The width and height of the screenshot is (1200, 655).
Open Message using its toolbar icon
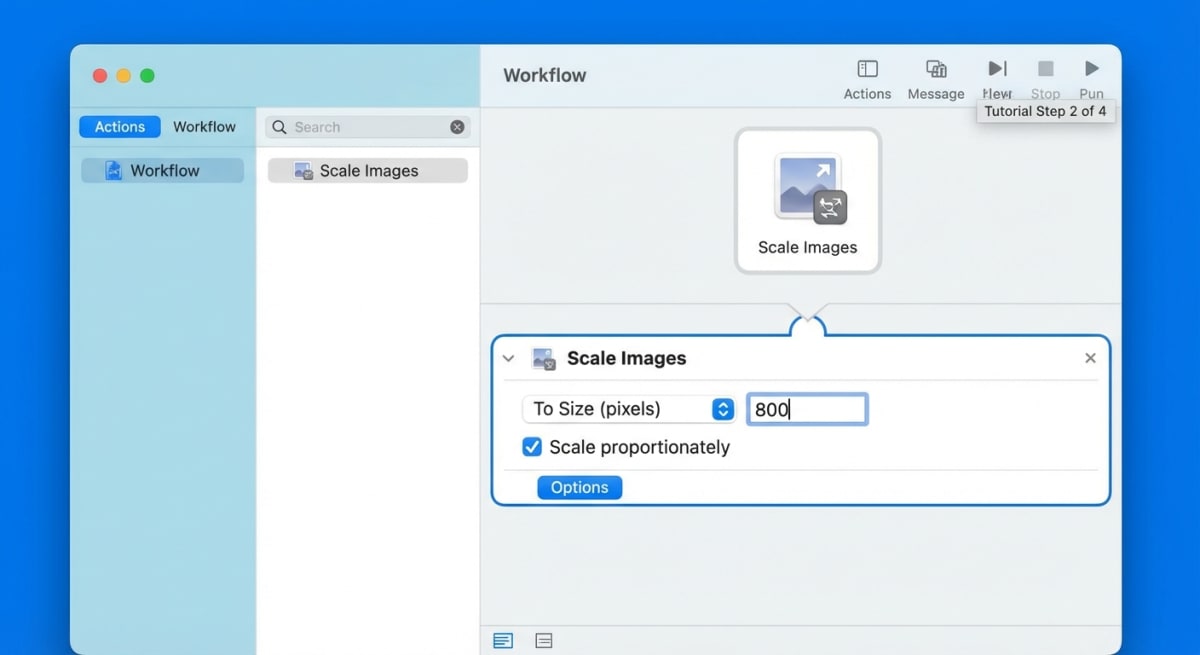click(935, 70)
